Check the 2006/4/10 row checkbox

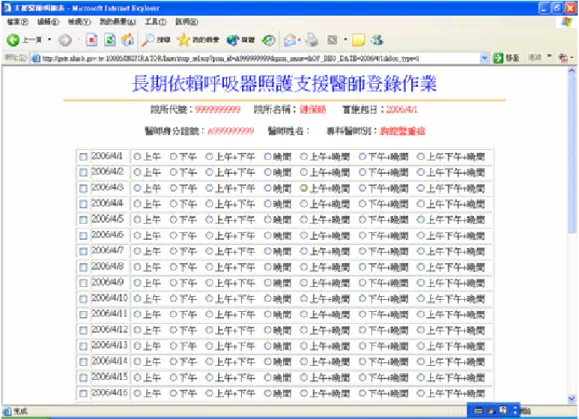click(83, 299)
